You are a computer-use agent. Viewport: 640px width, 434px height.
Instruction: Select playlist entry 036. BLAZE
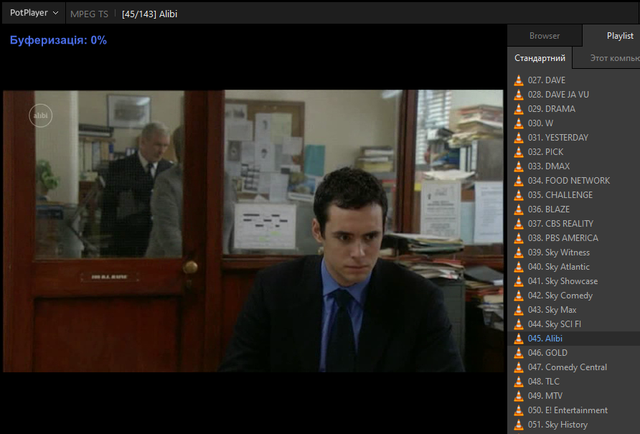click(x=574, y=209)
